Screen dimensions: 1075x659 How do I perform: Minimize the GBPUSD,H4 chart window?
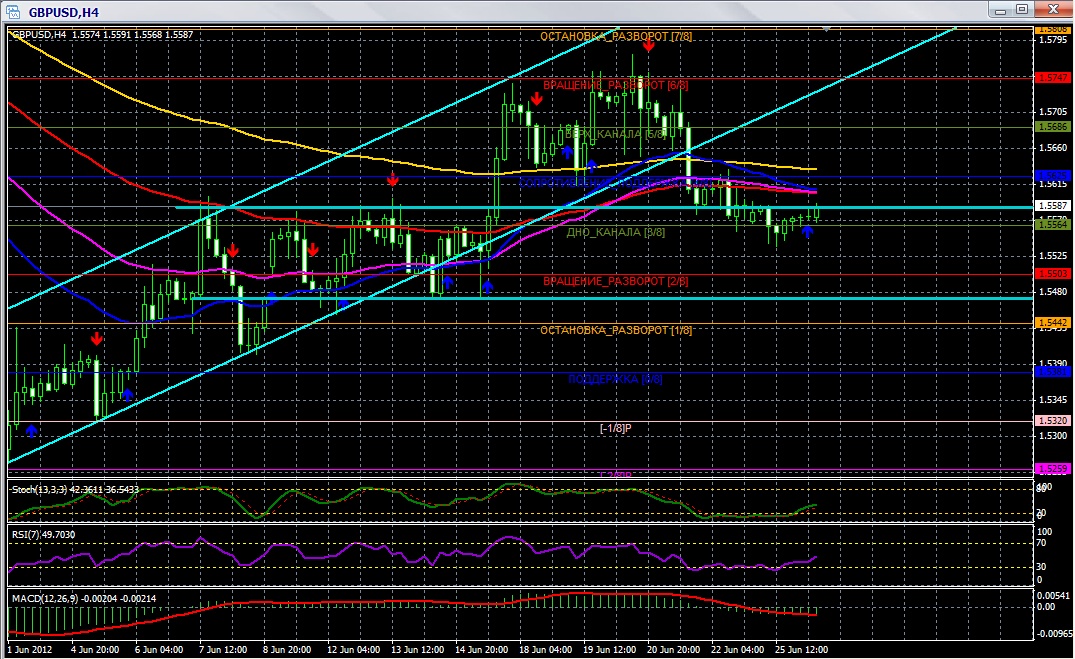(1000, 10)
